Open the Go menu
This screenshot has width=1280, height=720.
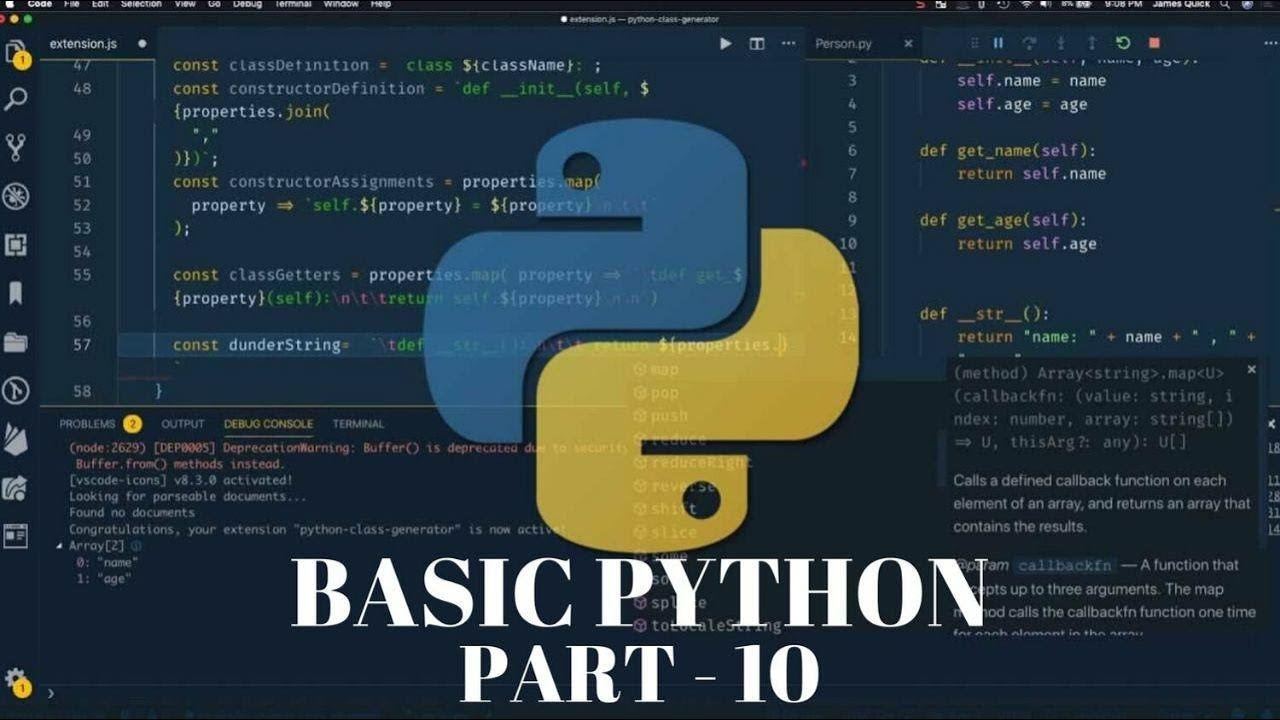213,4
